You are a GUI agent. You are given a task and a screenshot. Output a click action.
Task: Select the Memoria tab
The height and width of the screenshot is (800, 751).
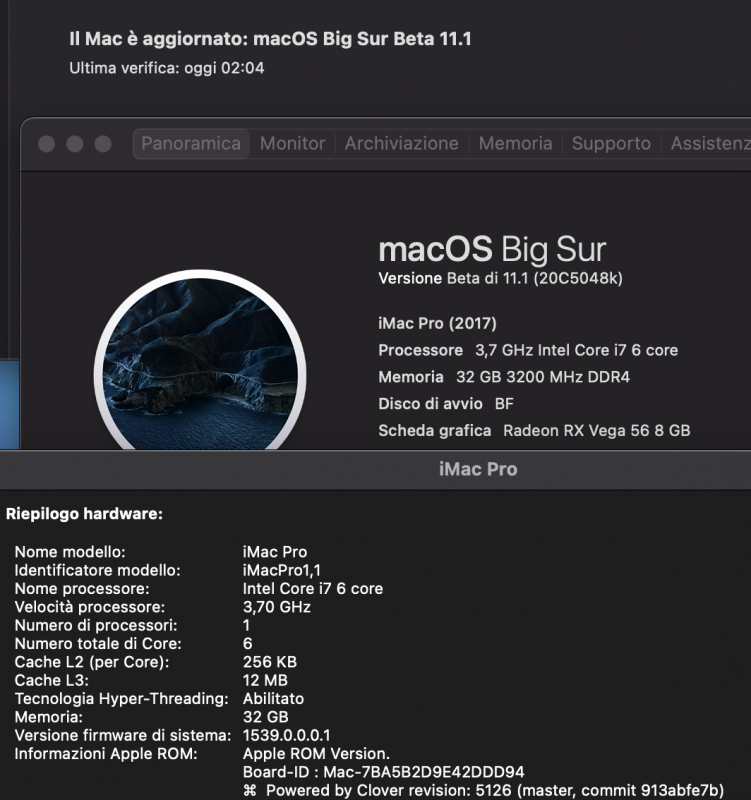[515, 143]
